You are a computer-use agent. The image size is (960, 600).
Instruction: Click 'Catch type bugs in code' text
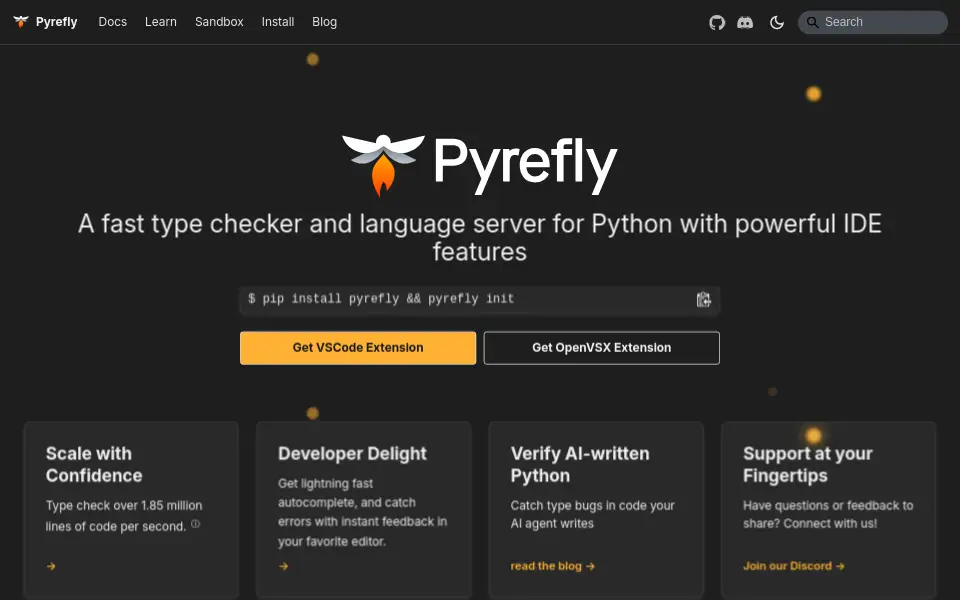pos(593,514)
